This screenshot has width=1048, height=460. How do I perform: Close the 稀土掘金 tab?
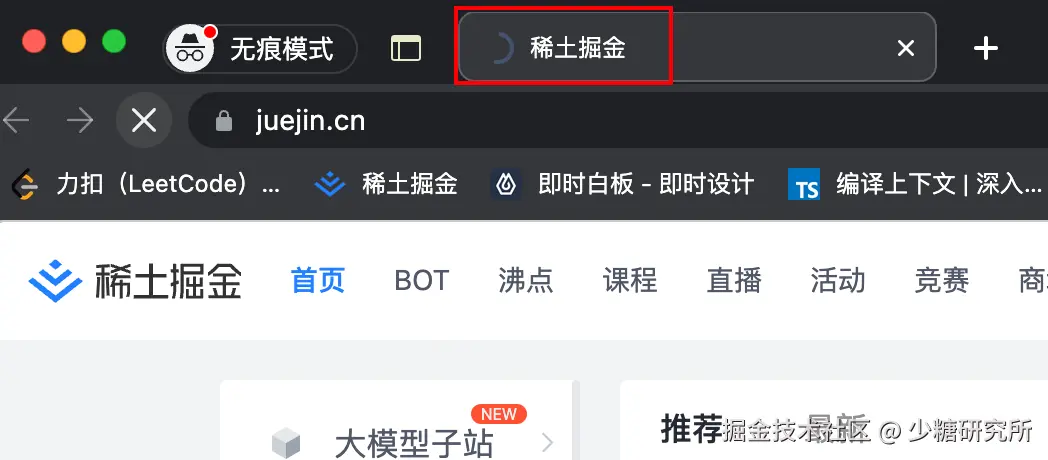click(x=906, y=48)
